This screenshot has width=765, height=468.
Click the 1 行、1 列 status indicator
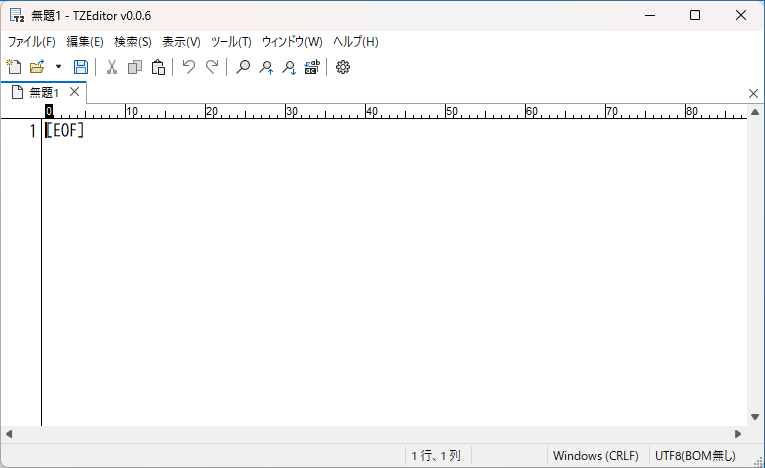tap(436, 455)
